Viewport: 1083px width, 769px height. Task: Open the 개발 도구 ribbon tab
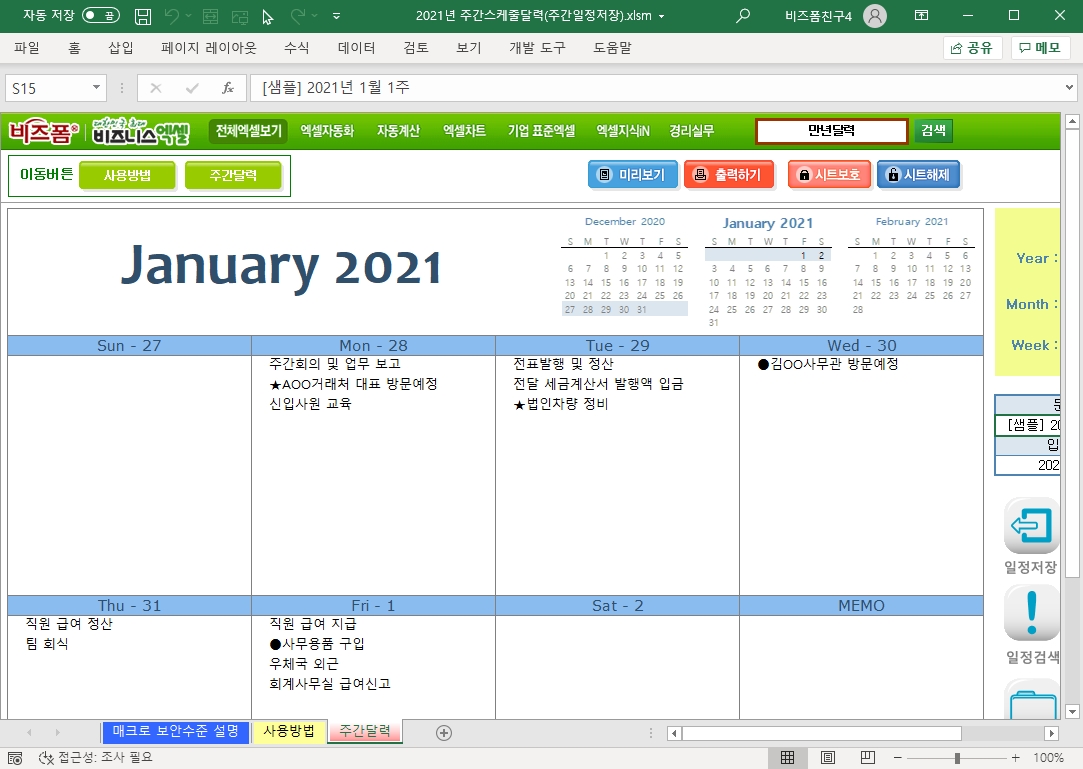point(537,48)
